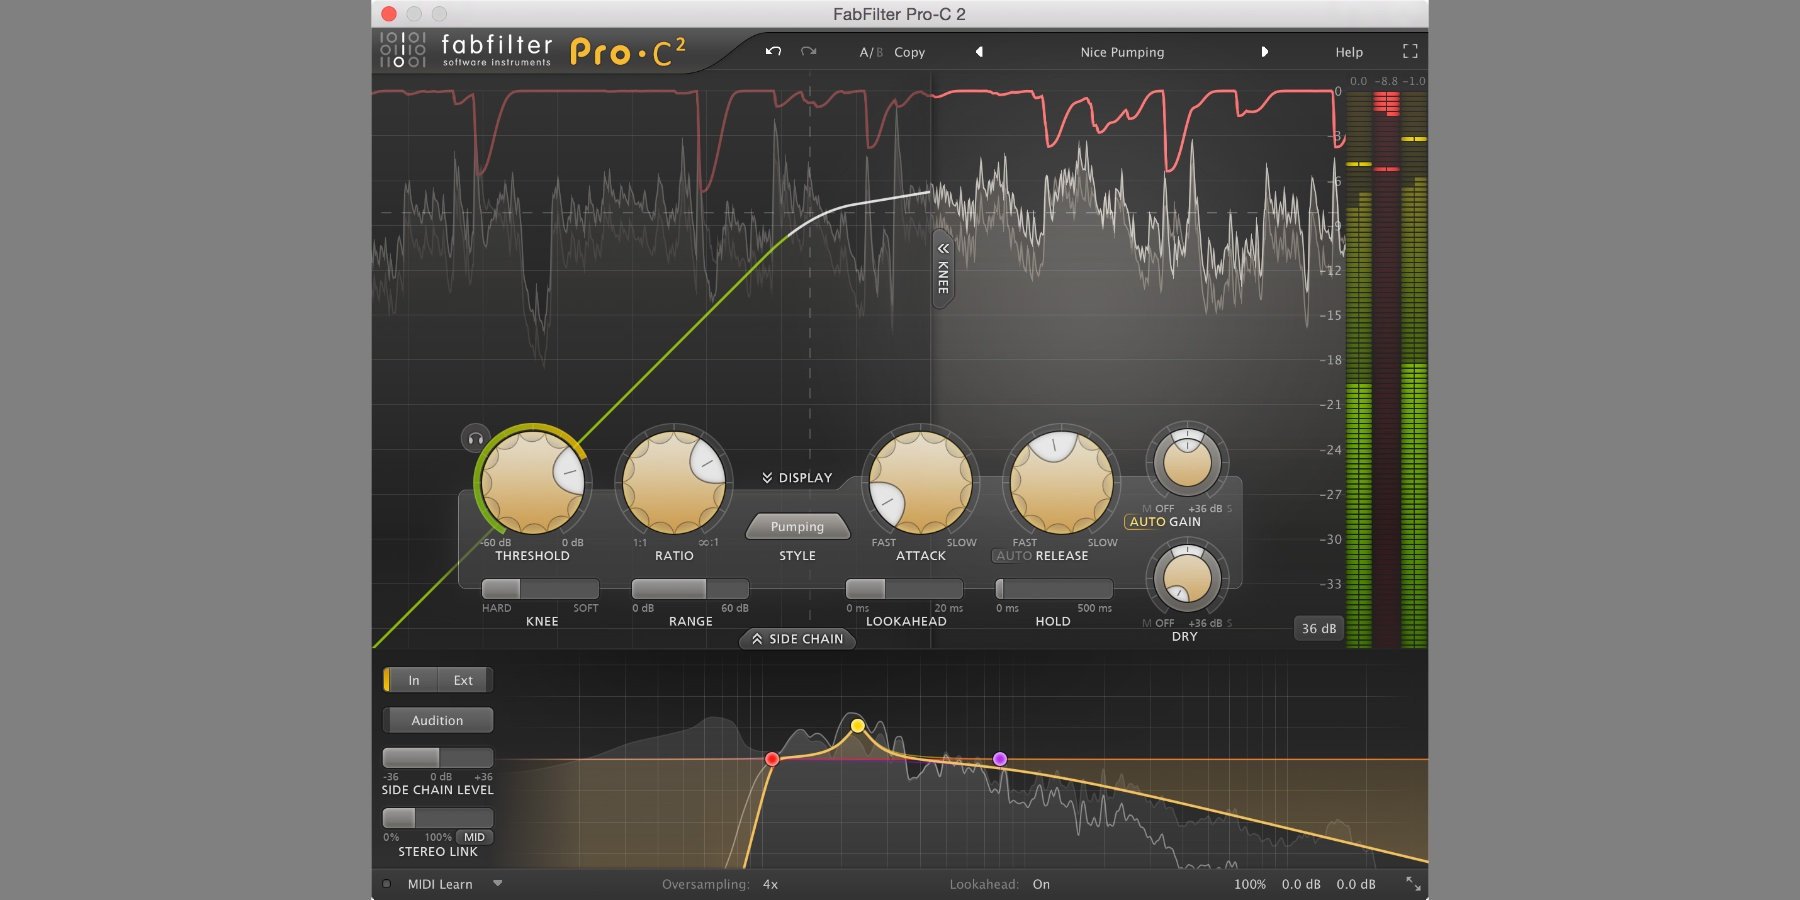
Task: Click the undo arrow icon
Action: [773, 52]
